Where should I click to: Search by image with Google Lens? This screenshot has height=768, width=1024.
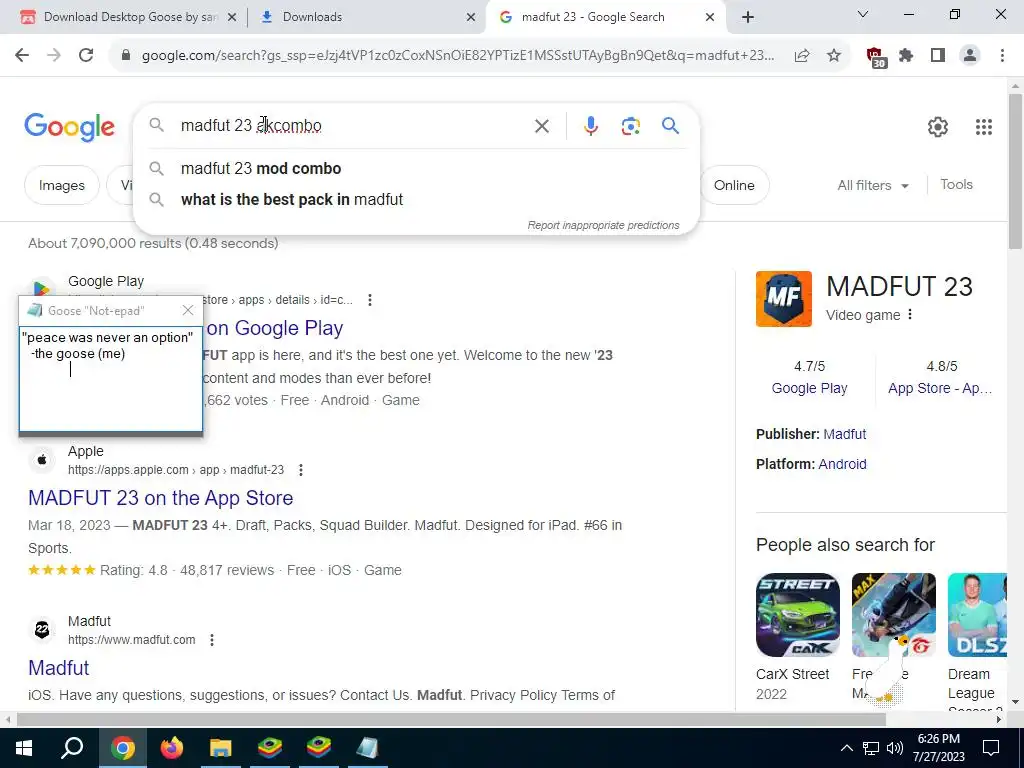coord(630,126)
